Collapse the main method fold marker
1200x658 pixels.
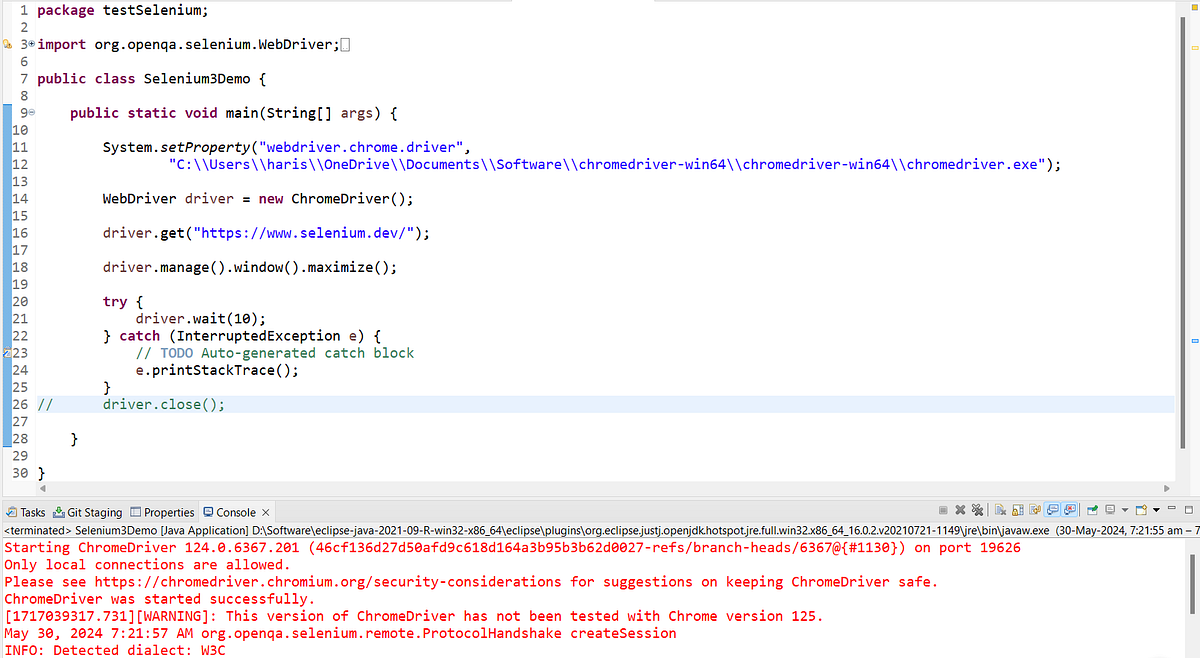pyautogui.click(x=31, y=112)
